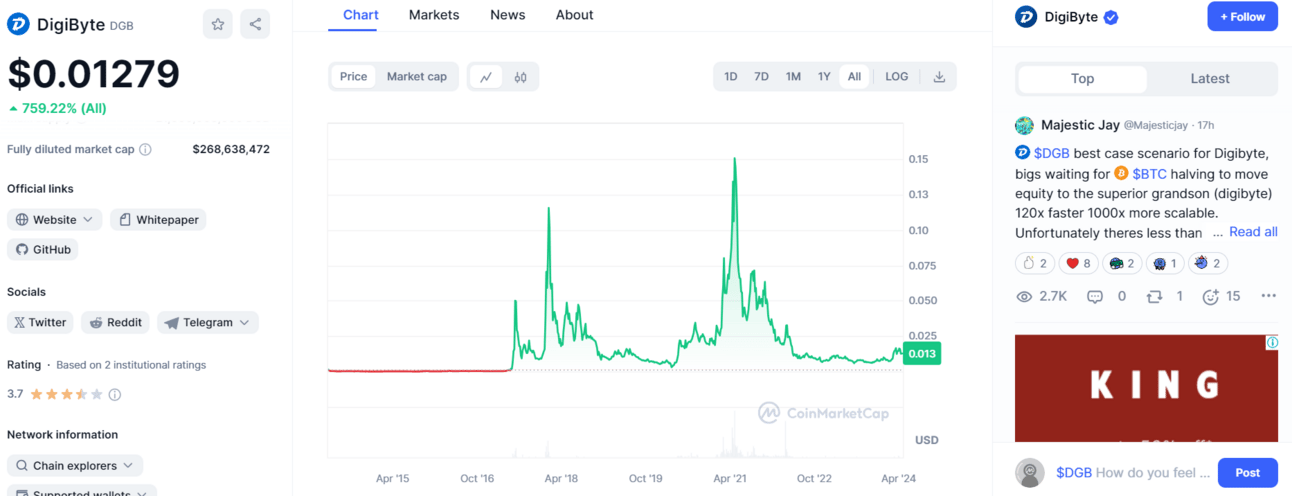Click the repost icon on the post

[1154, 296]
